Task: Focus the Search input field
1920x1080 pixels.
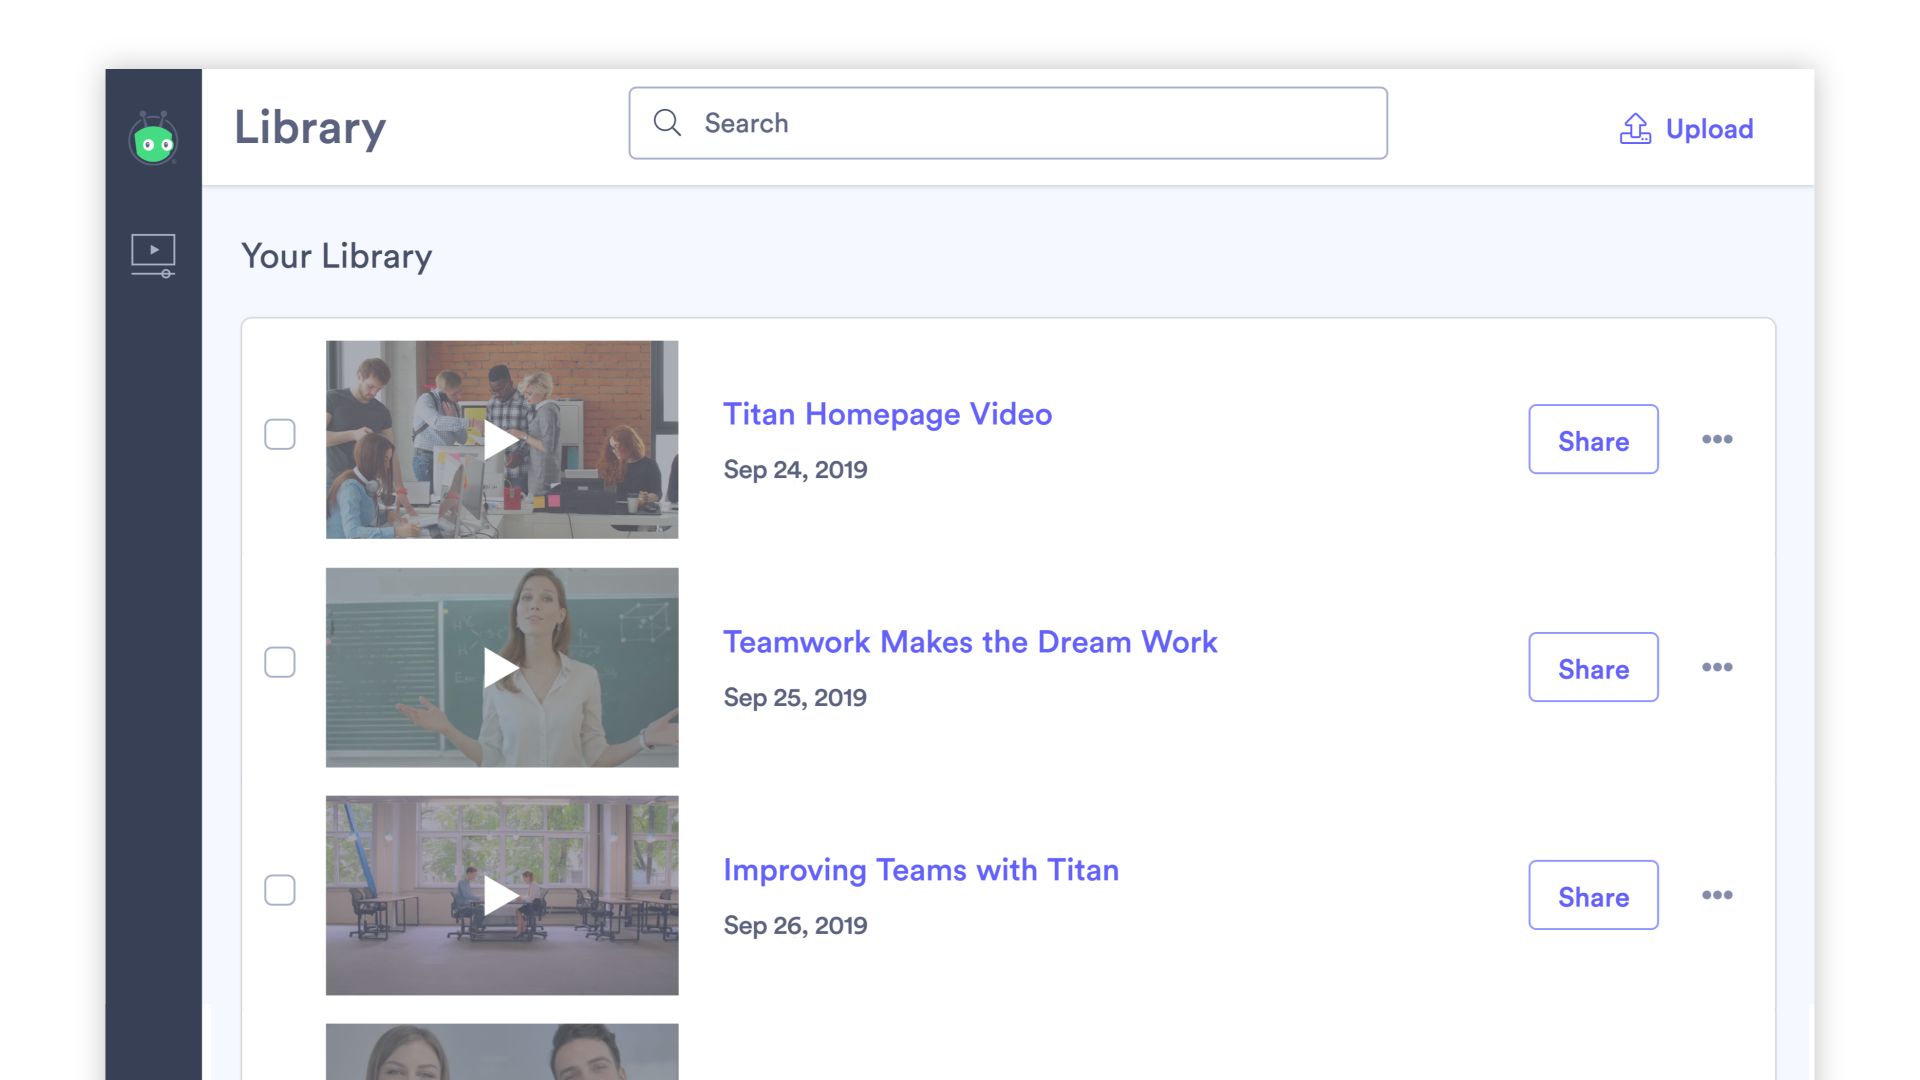Action: [x=1008, y=123]
